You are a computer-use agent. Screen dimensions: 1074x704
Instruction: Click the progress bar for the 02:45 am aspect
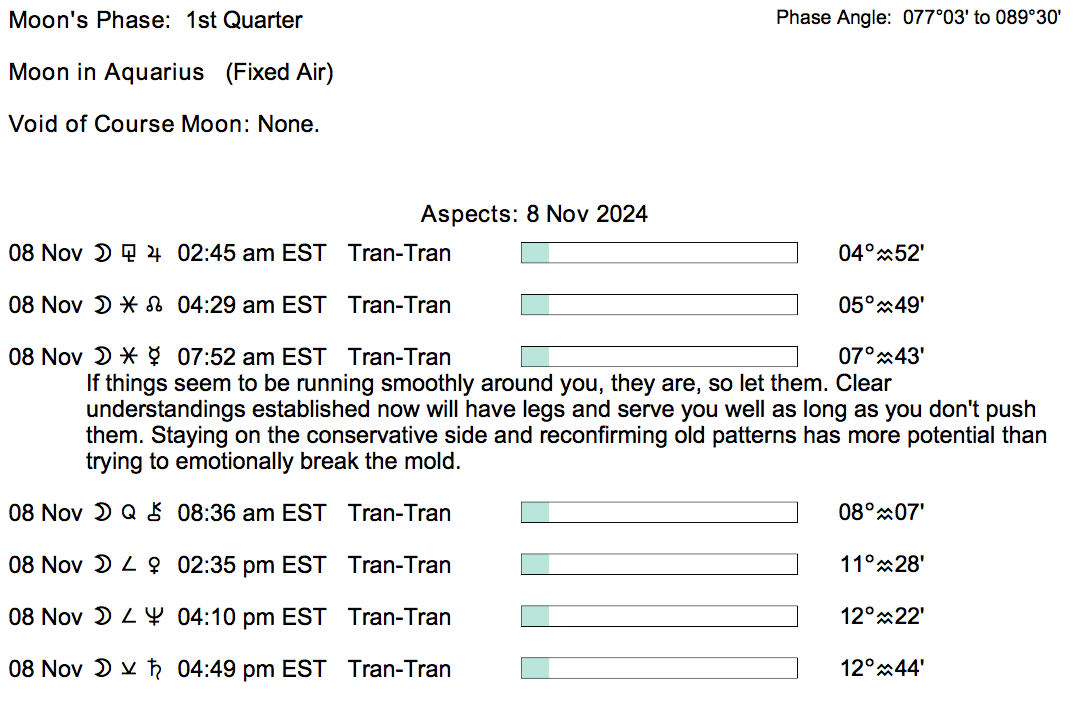(x=659, y=253)
